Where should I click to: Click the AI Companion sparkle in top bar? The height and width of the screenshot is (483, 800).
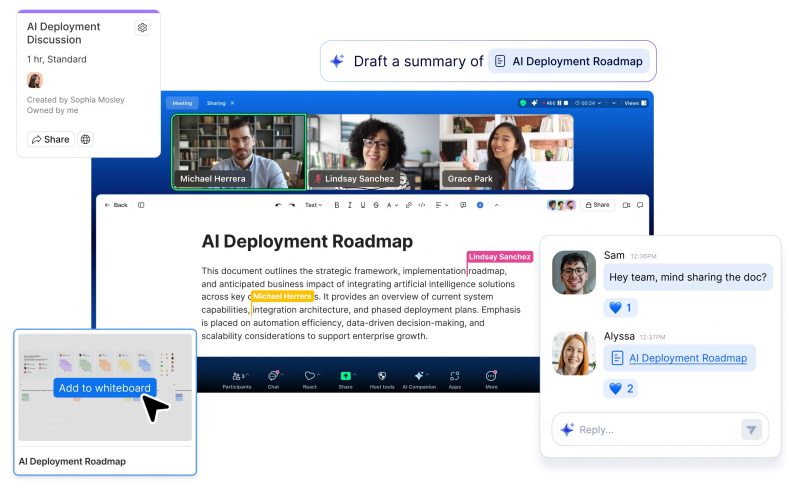click(x=534, y=103)
